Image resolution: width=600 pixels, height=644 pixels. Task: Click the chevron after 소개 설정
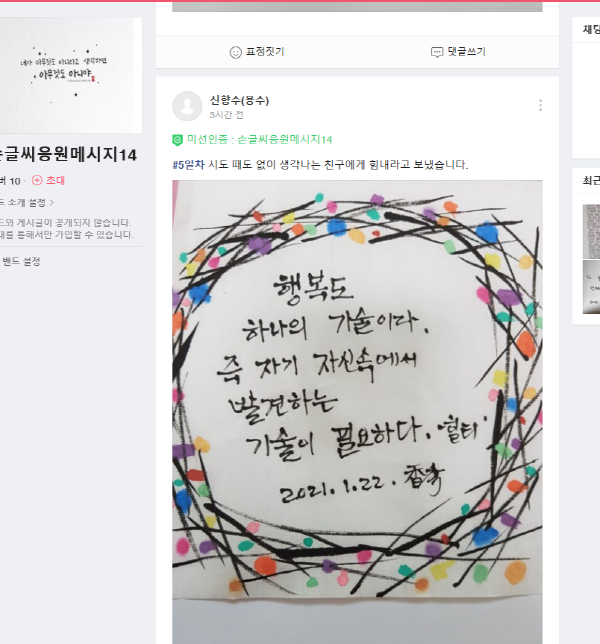tap(51, 202)
